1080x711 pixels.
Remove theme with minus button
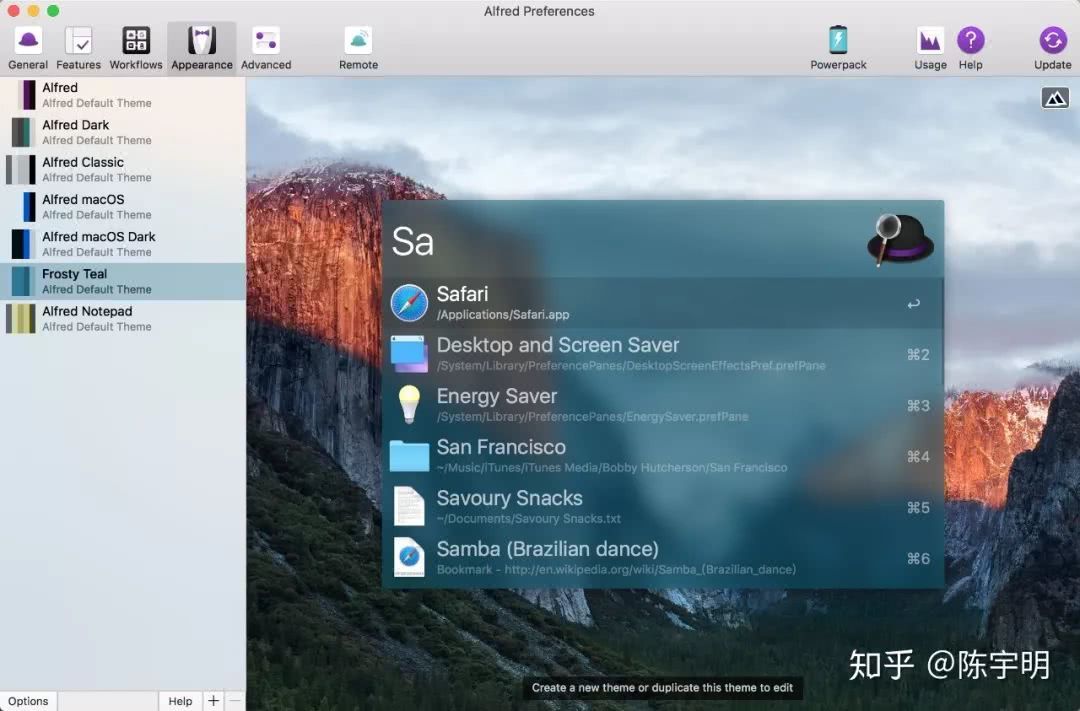pyautogui.click(x=235, y=701)
